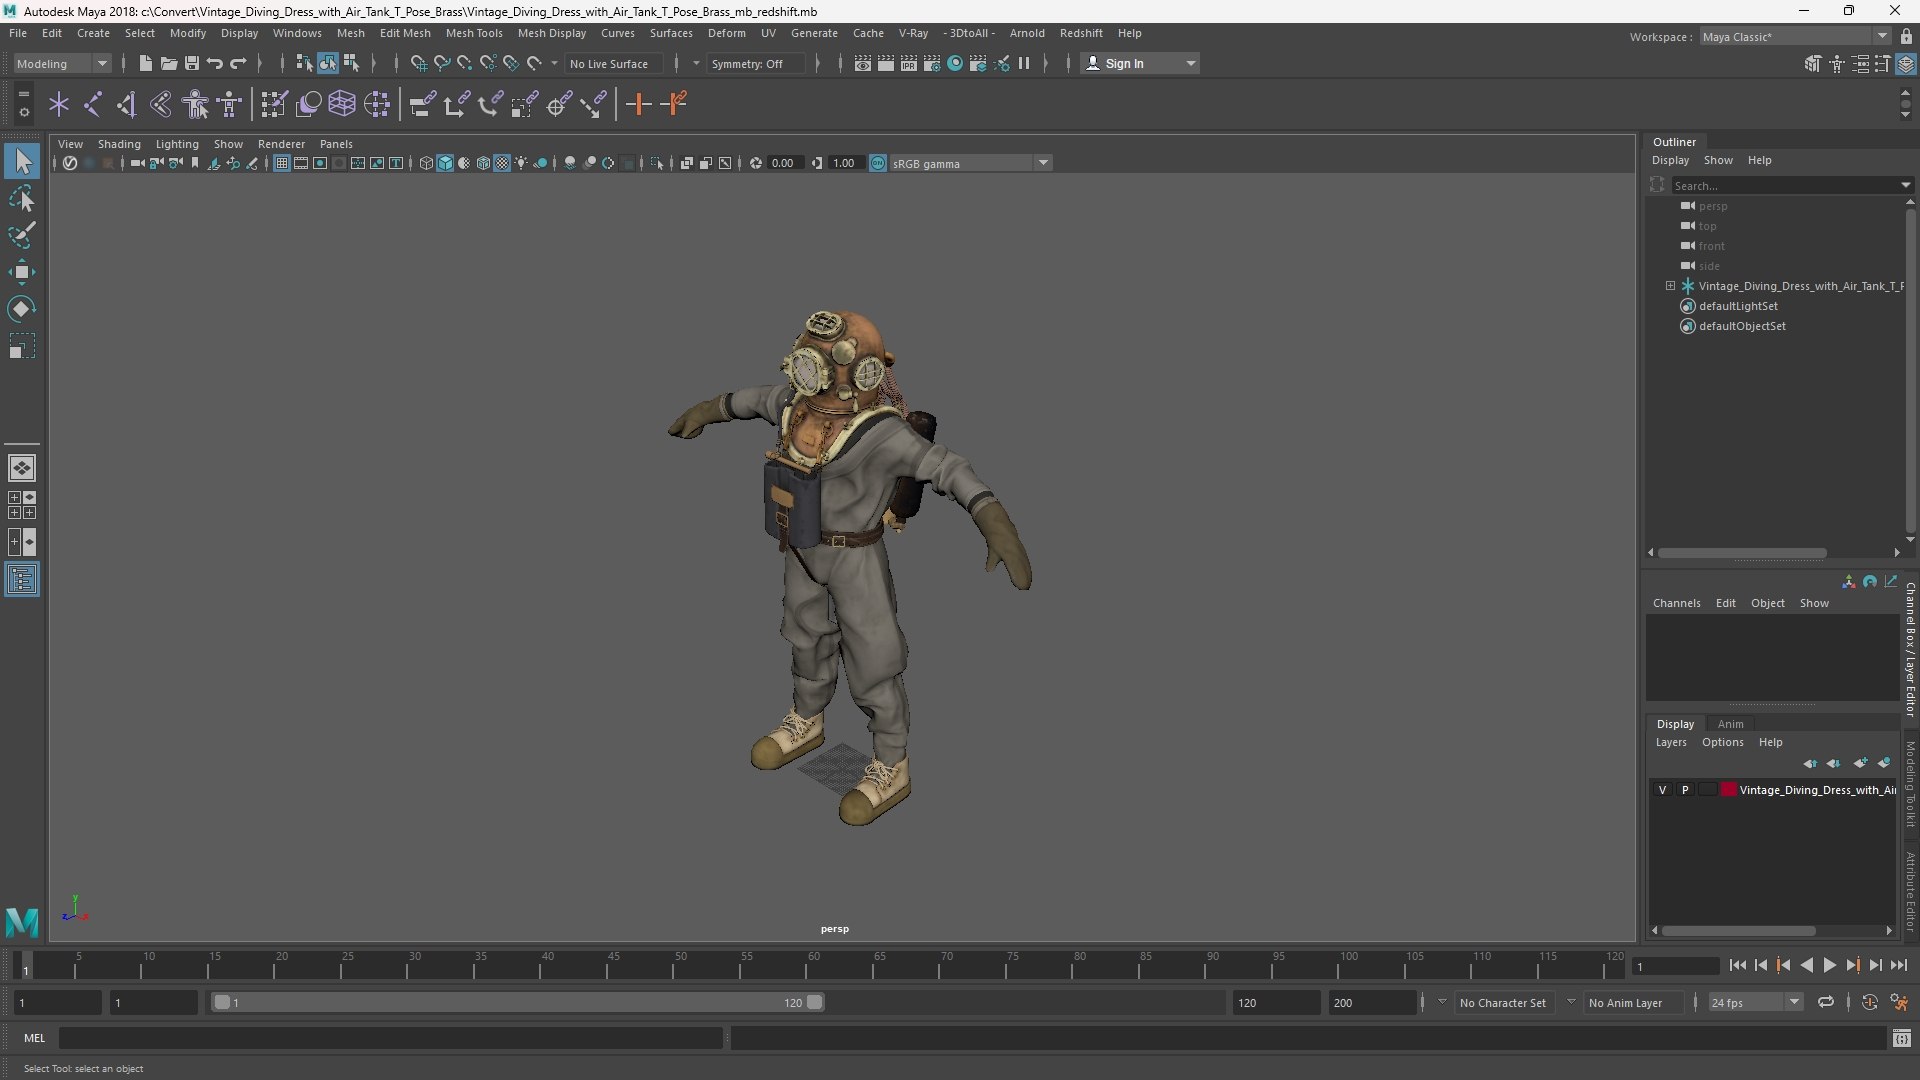This screenshot has width=1920, height=1080.
Task: Open the viewport Shading menu
Action: (x=119, y=144)
